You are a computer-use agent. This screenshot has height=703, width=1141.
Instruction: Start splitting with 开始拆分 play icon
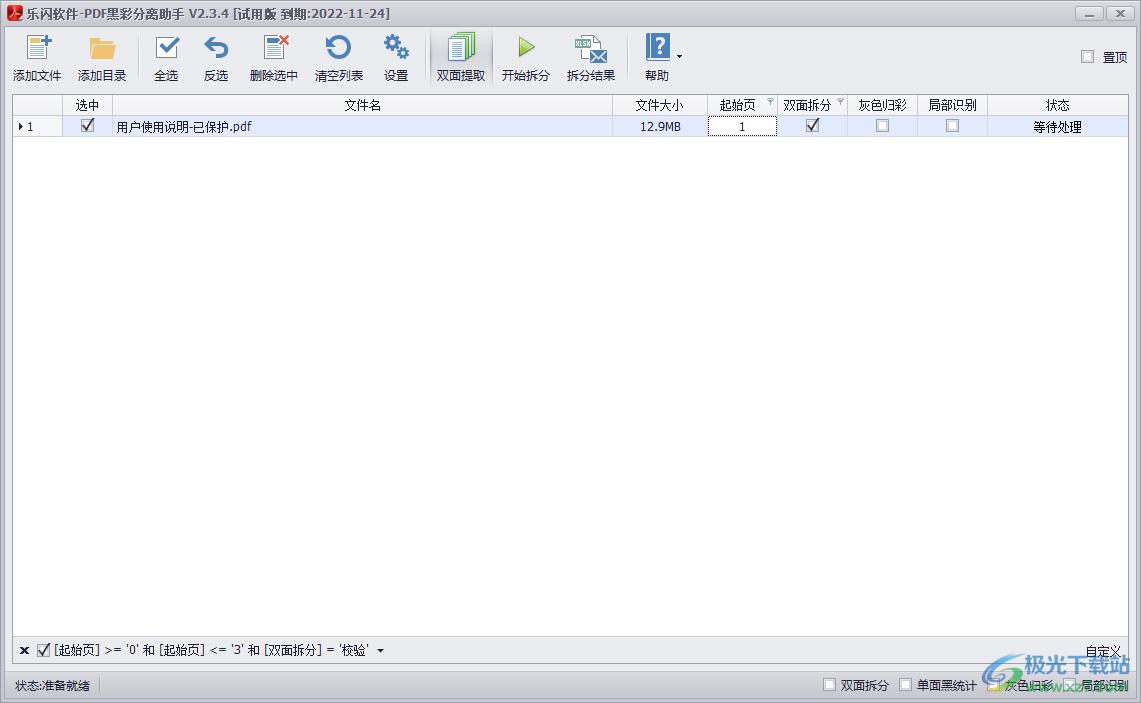click(526, 48)
